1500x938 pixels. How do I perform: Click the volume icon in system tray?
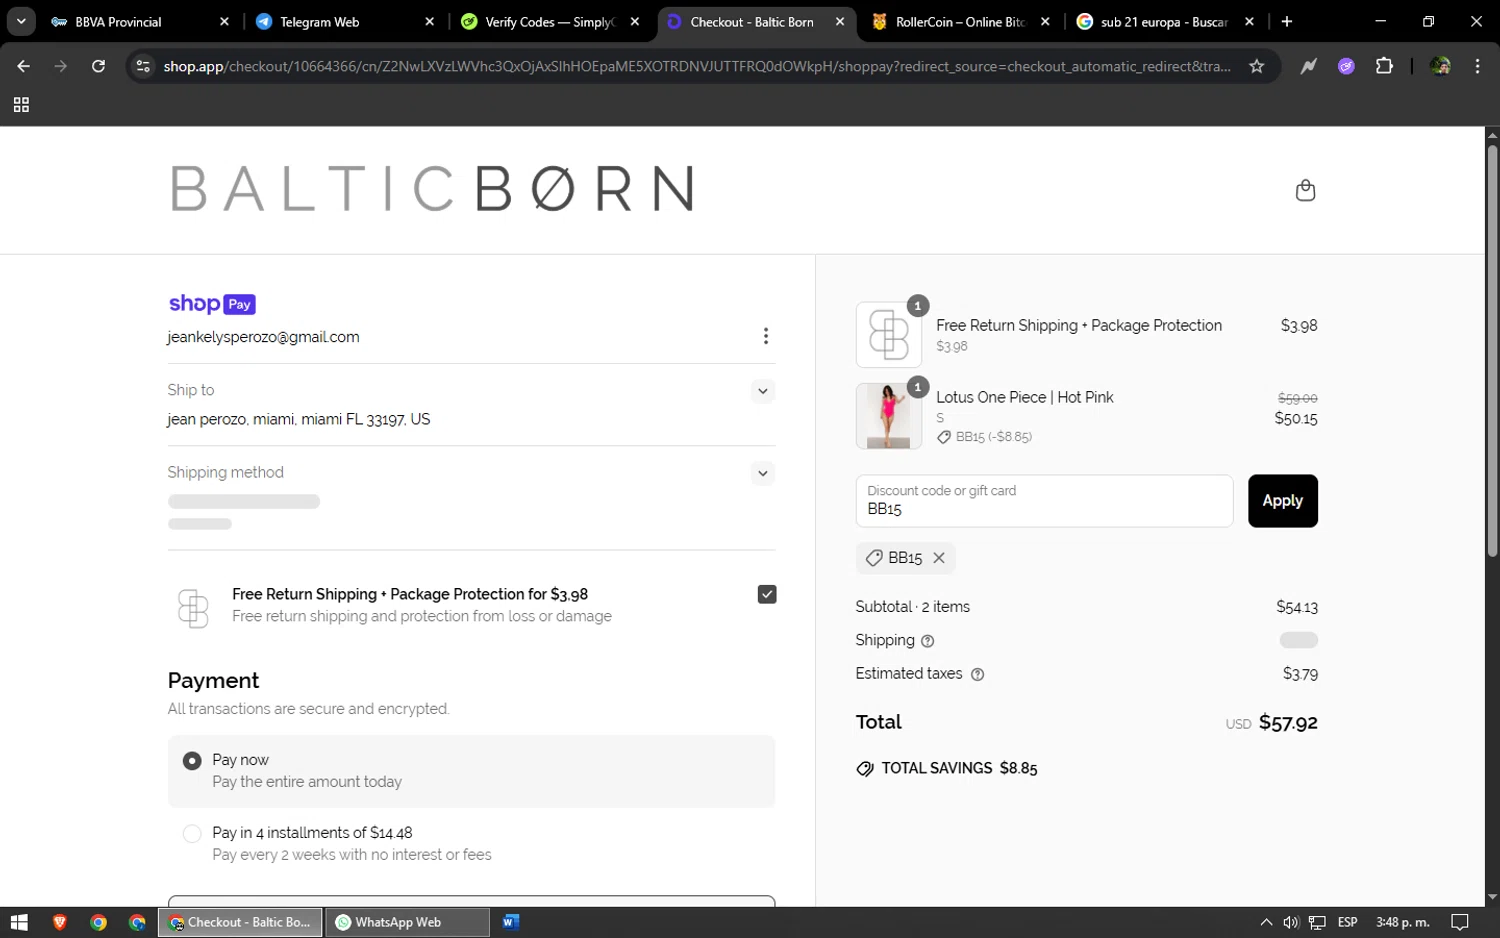coord(1291,922)
